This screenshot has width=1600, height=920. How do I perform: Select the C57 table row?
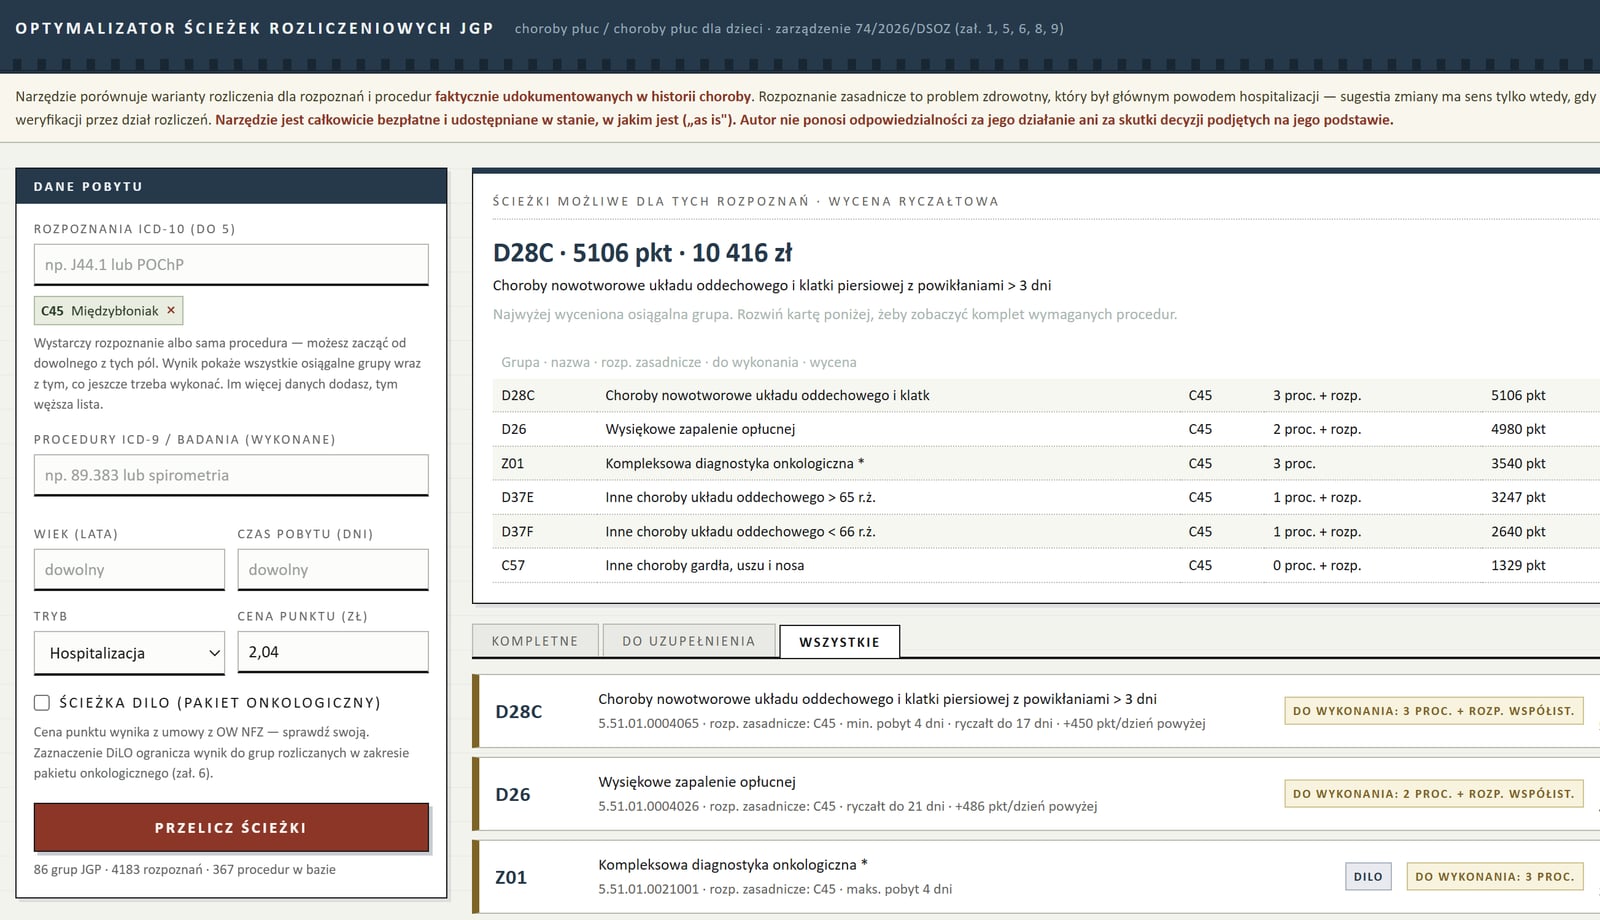coord(1046,565)
